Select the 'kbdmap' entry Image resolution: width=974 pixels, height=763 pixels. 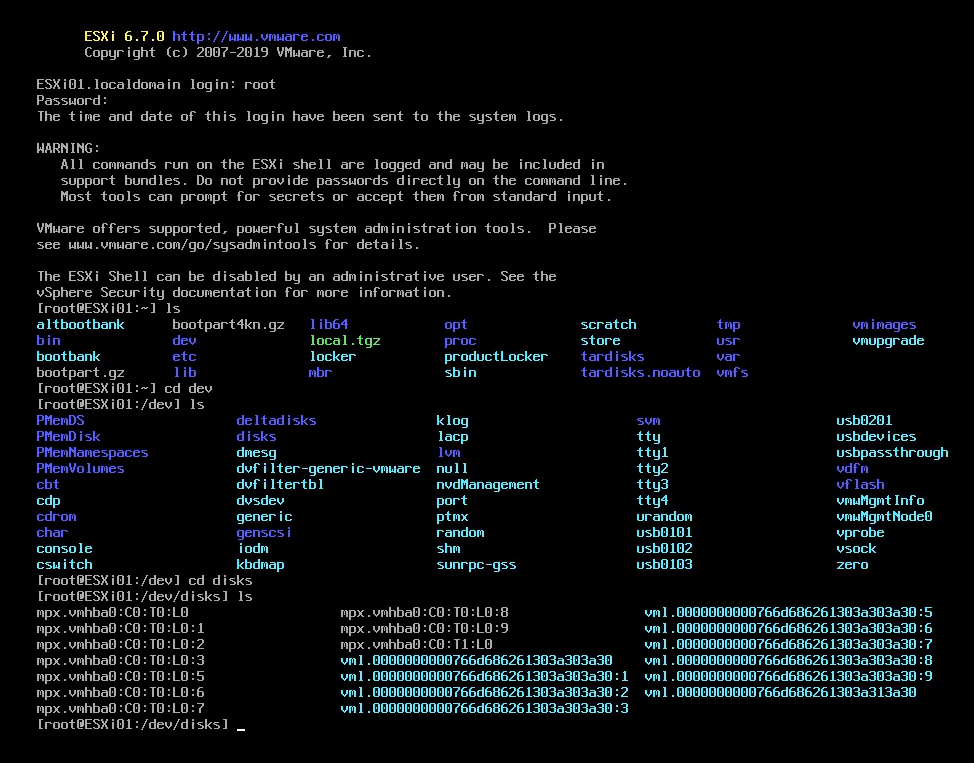pyautogui.click(x=260, y=565)
